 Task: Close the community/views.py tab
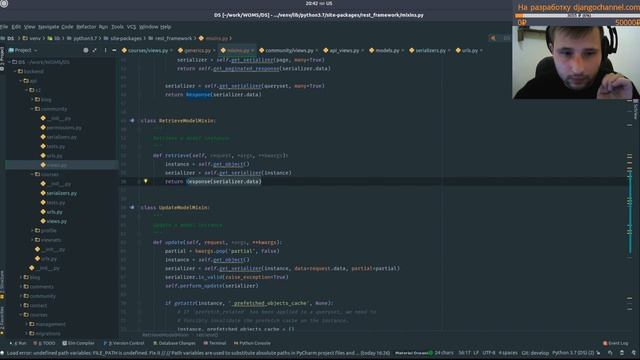(x=316, y=50)
